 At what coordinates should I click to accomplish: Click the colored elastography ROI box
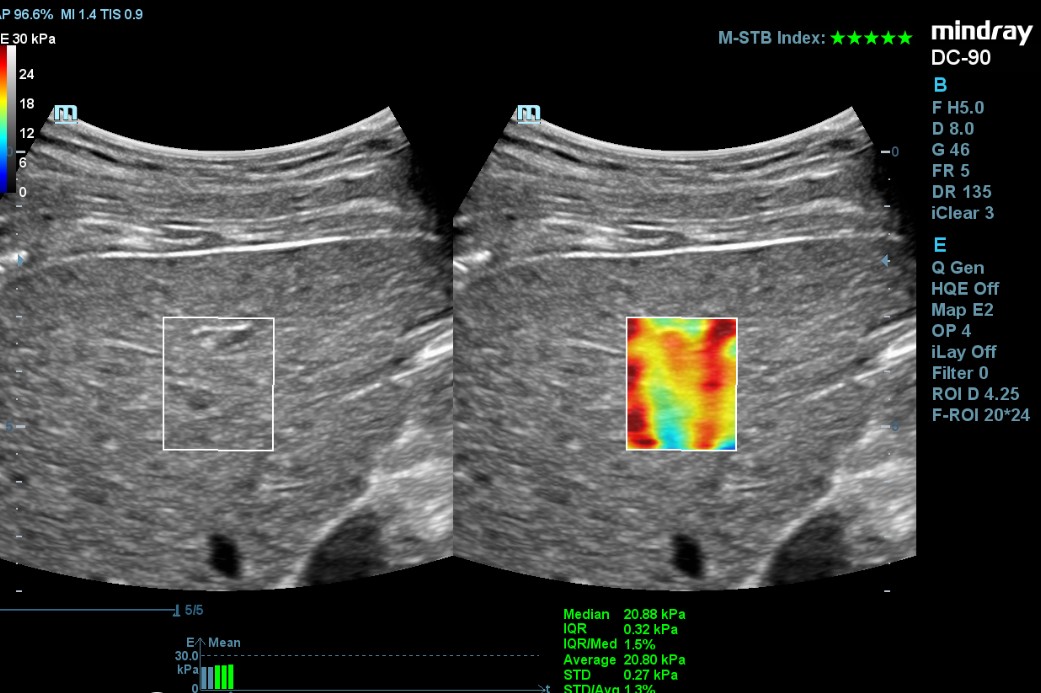click(681, 384)
